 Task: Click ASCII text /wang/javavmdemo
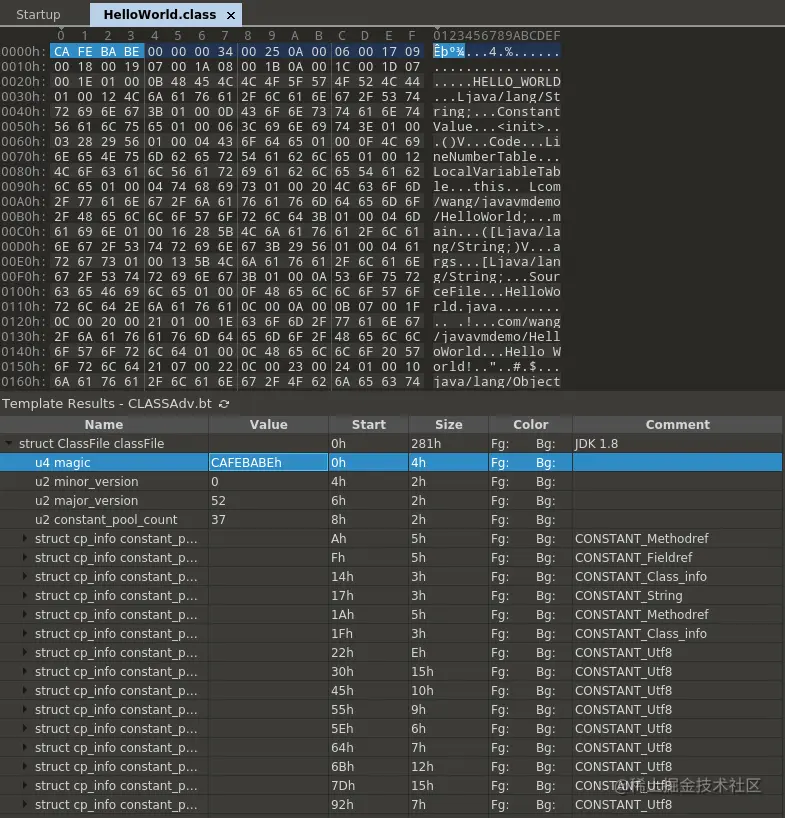click(x=497, y=202)
